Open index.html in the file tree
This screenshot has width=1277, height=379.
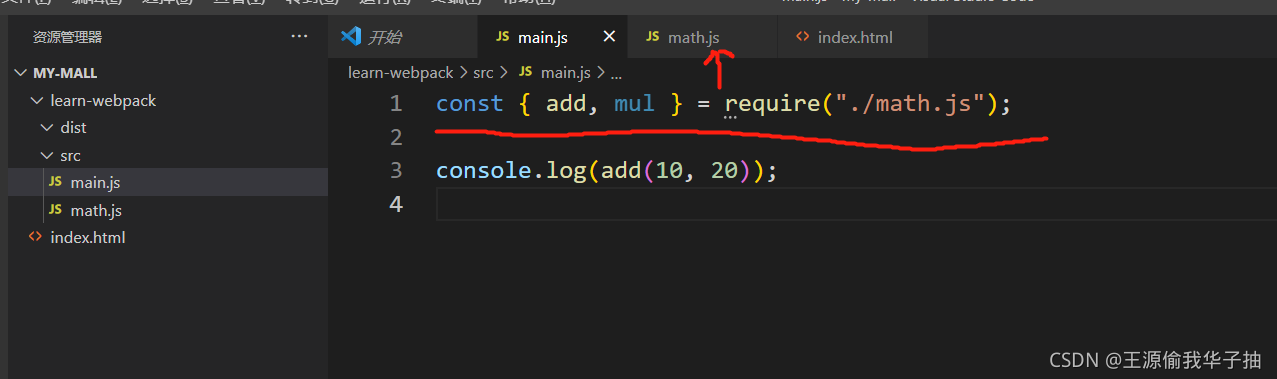click(x=168, y=237)
